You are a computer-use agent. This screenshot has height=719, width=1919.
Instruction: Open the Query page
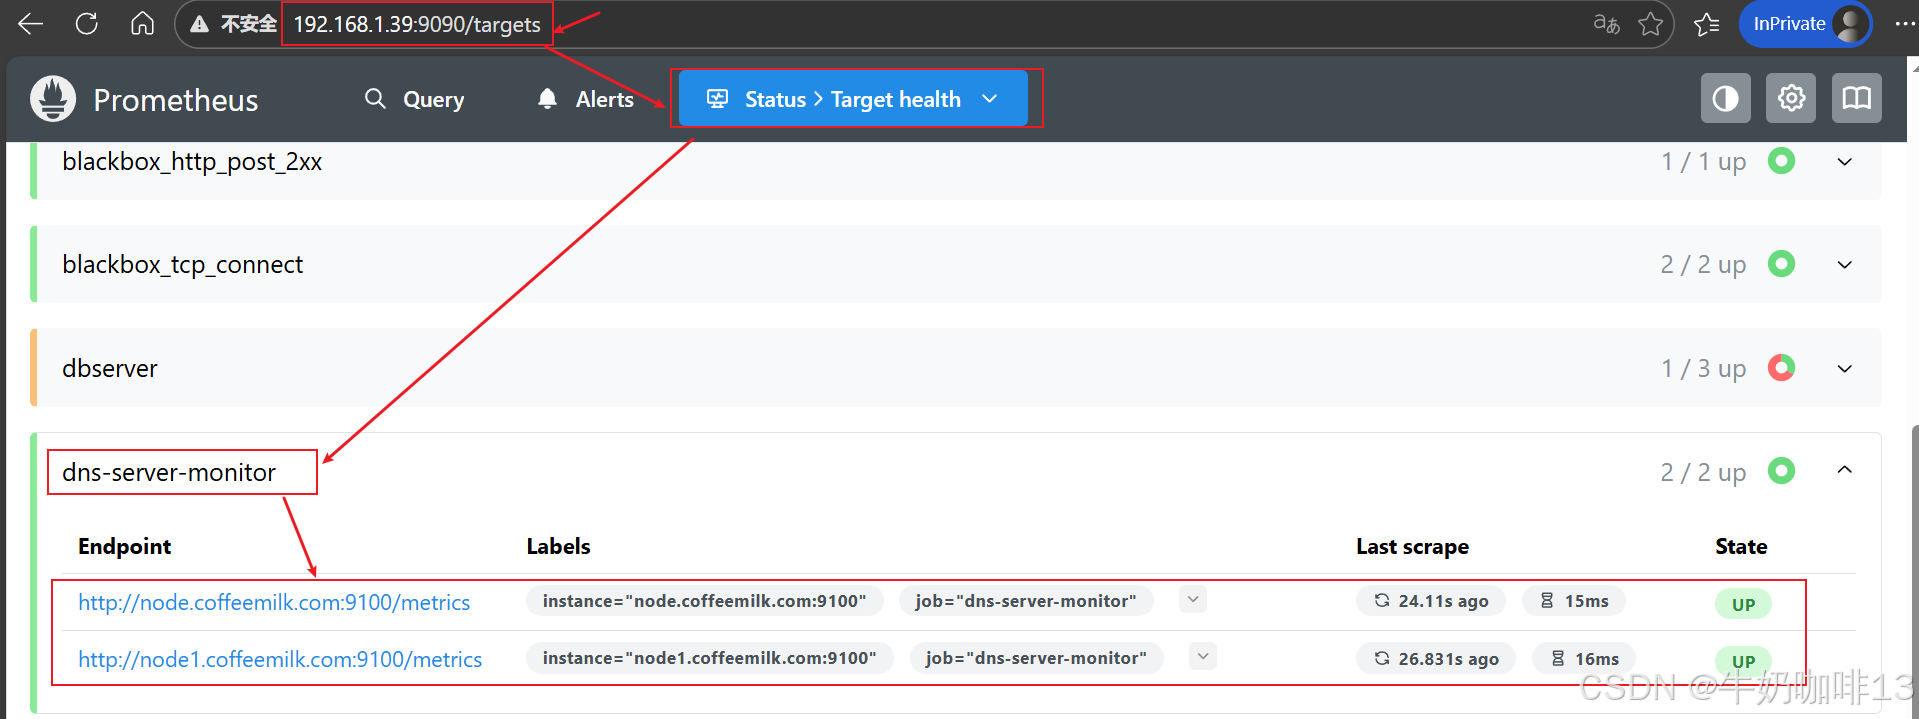coord(415,99)
